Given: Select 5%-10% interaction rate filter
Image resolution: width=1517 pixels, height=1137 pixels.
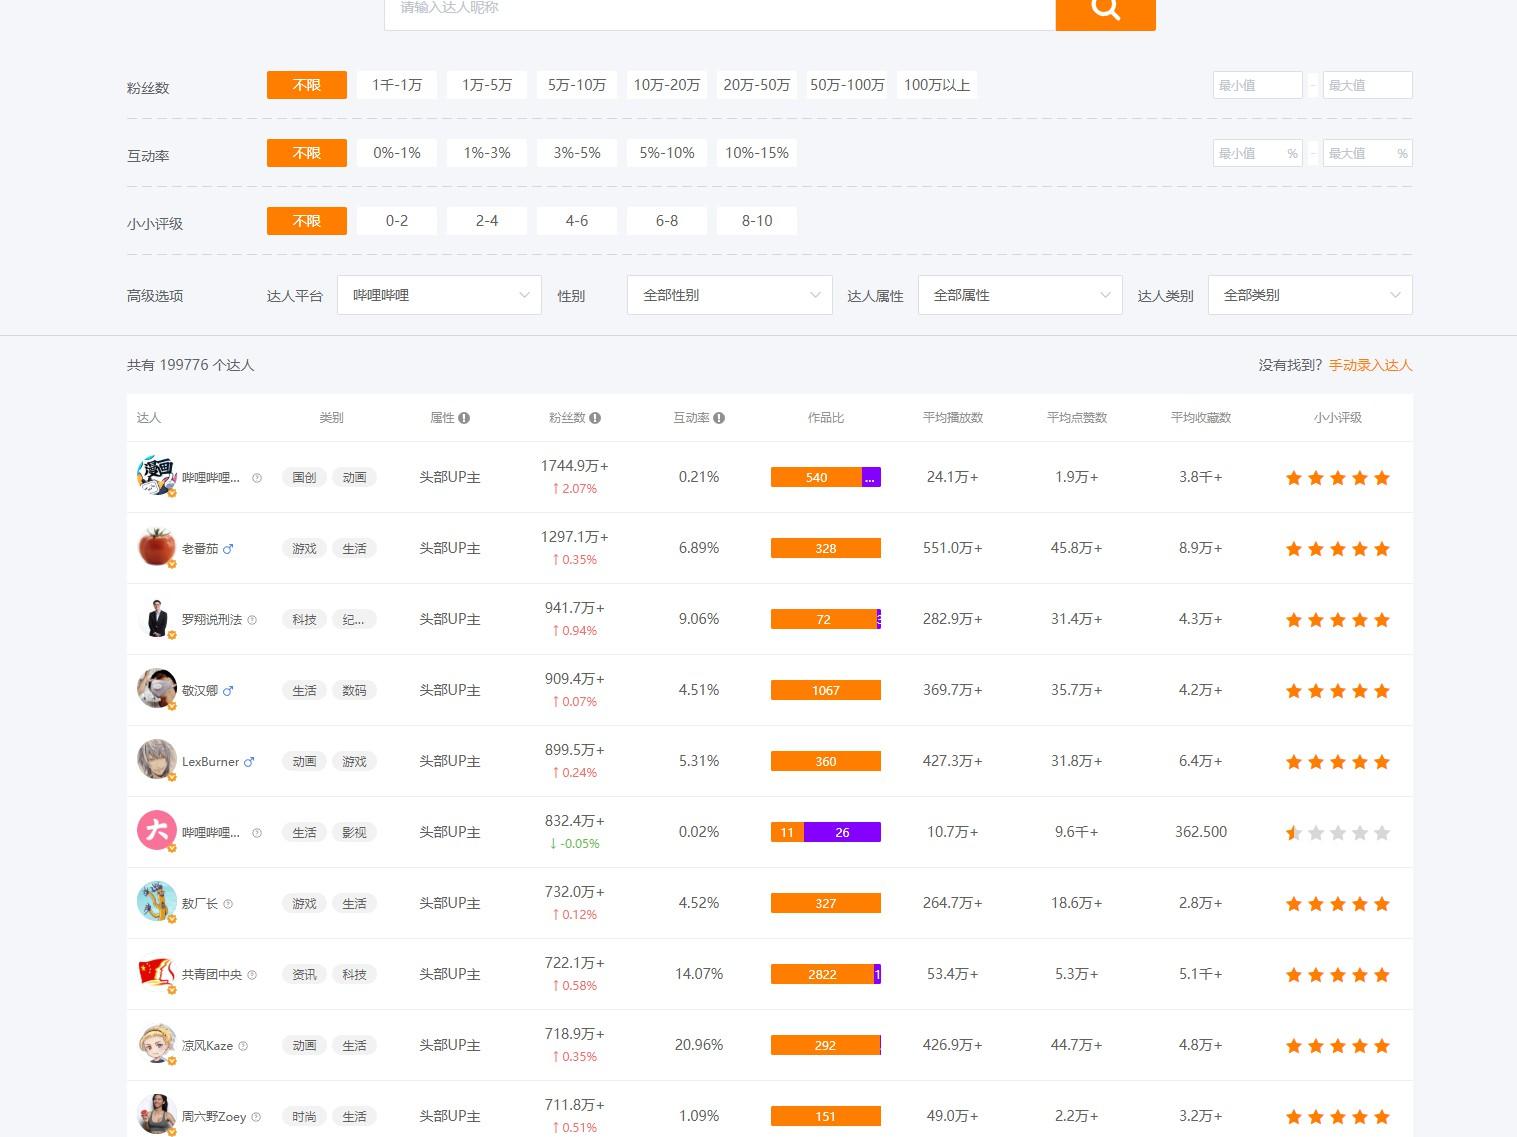Looking at the screenshot, I should [667, 153].
